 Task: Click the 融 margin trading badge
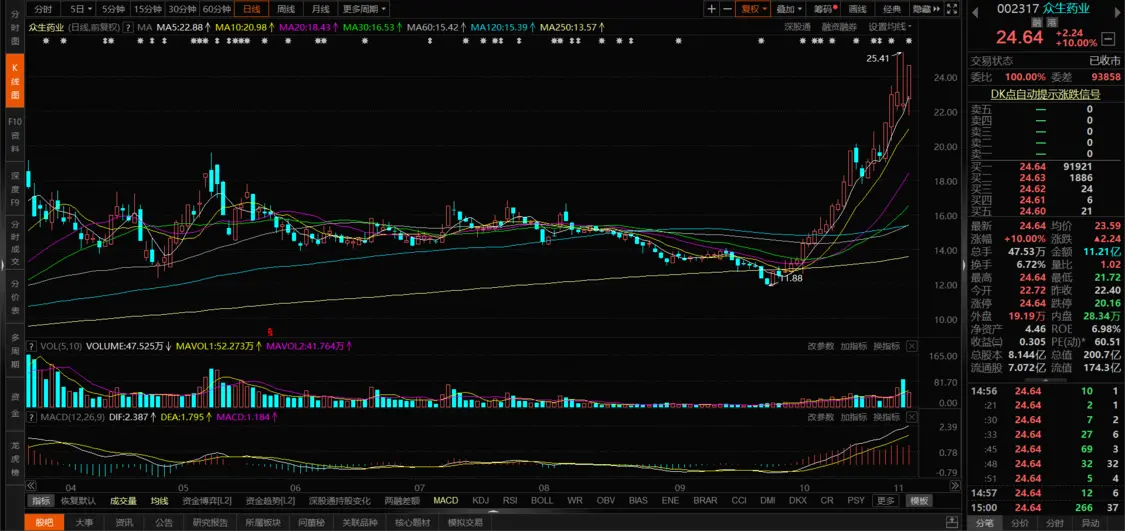pos(1036,23)
